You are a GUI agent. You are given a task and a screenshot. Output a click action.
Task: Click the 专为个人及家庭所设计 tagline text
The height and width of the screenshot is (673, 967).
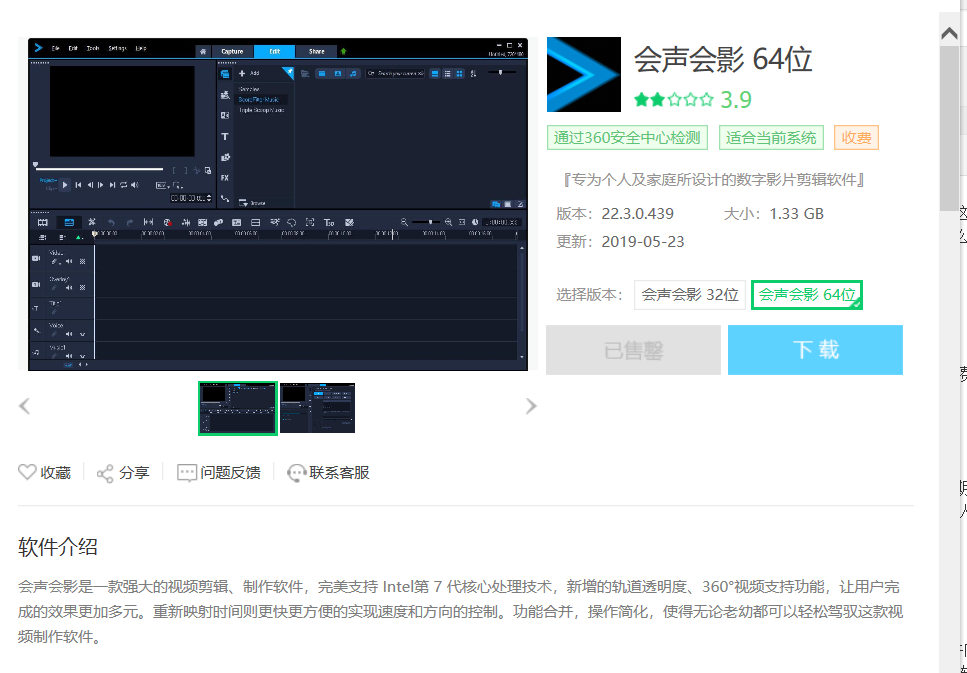click(x=712, y=180)
